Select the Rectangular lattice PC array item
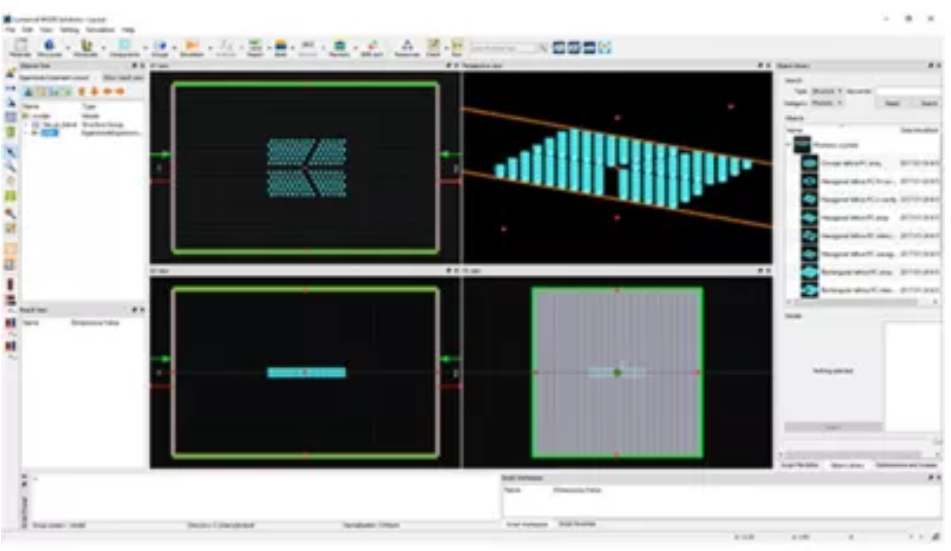 coord(855,272)
